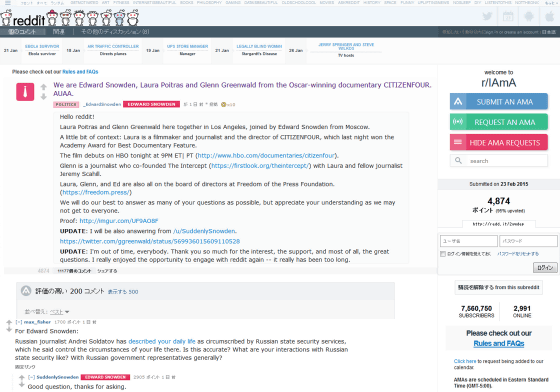
Task: Open the imgur proof link
Action: (119, 221)
